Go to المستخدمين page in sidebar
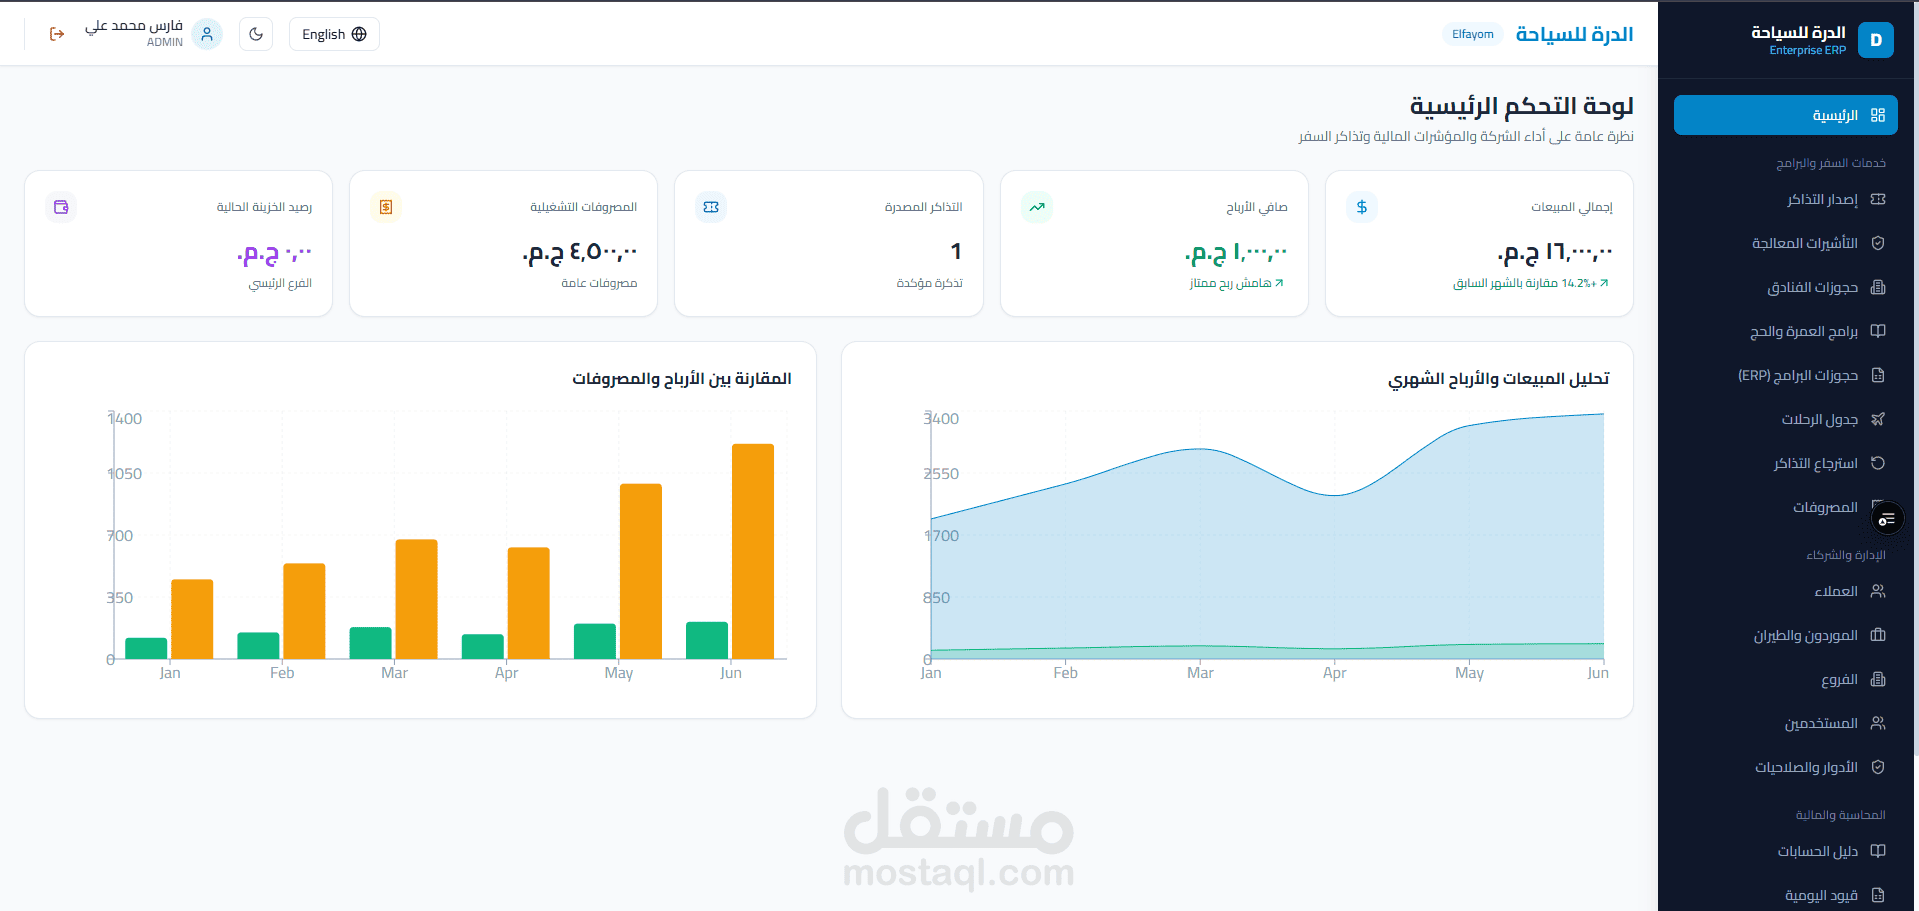 [1785, 723]
